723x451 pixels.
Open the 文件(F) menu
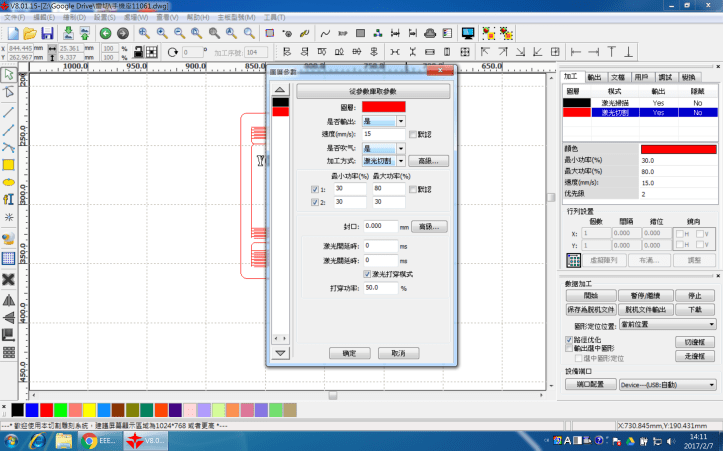coord(15,18)
